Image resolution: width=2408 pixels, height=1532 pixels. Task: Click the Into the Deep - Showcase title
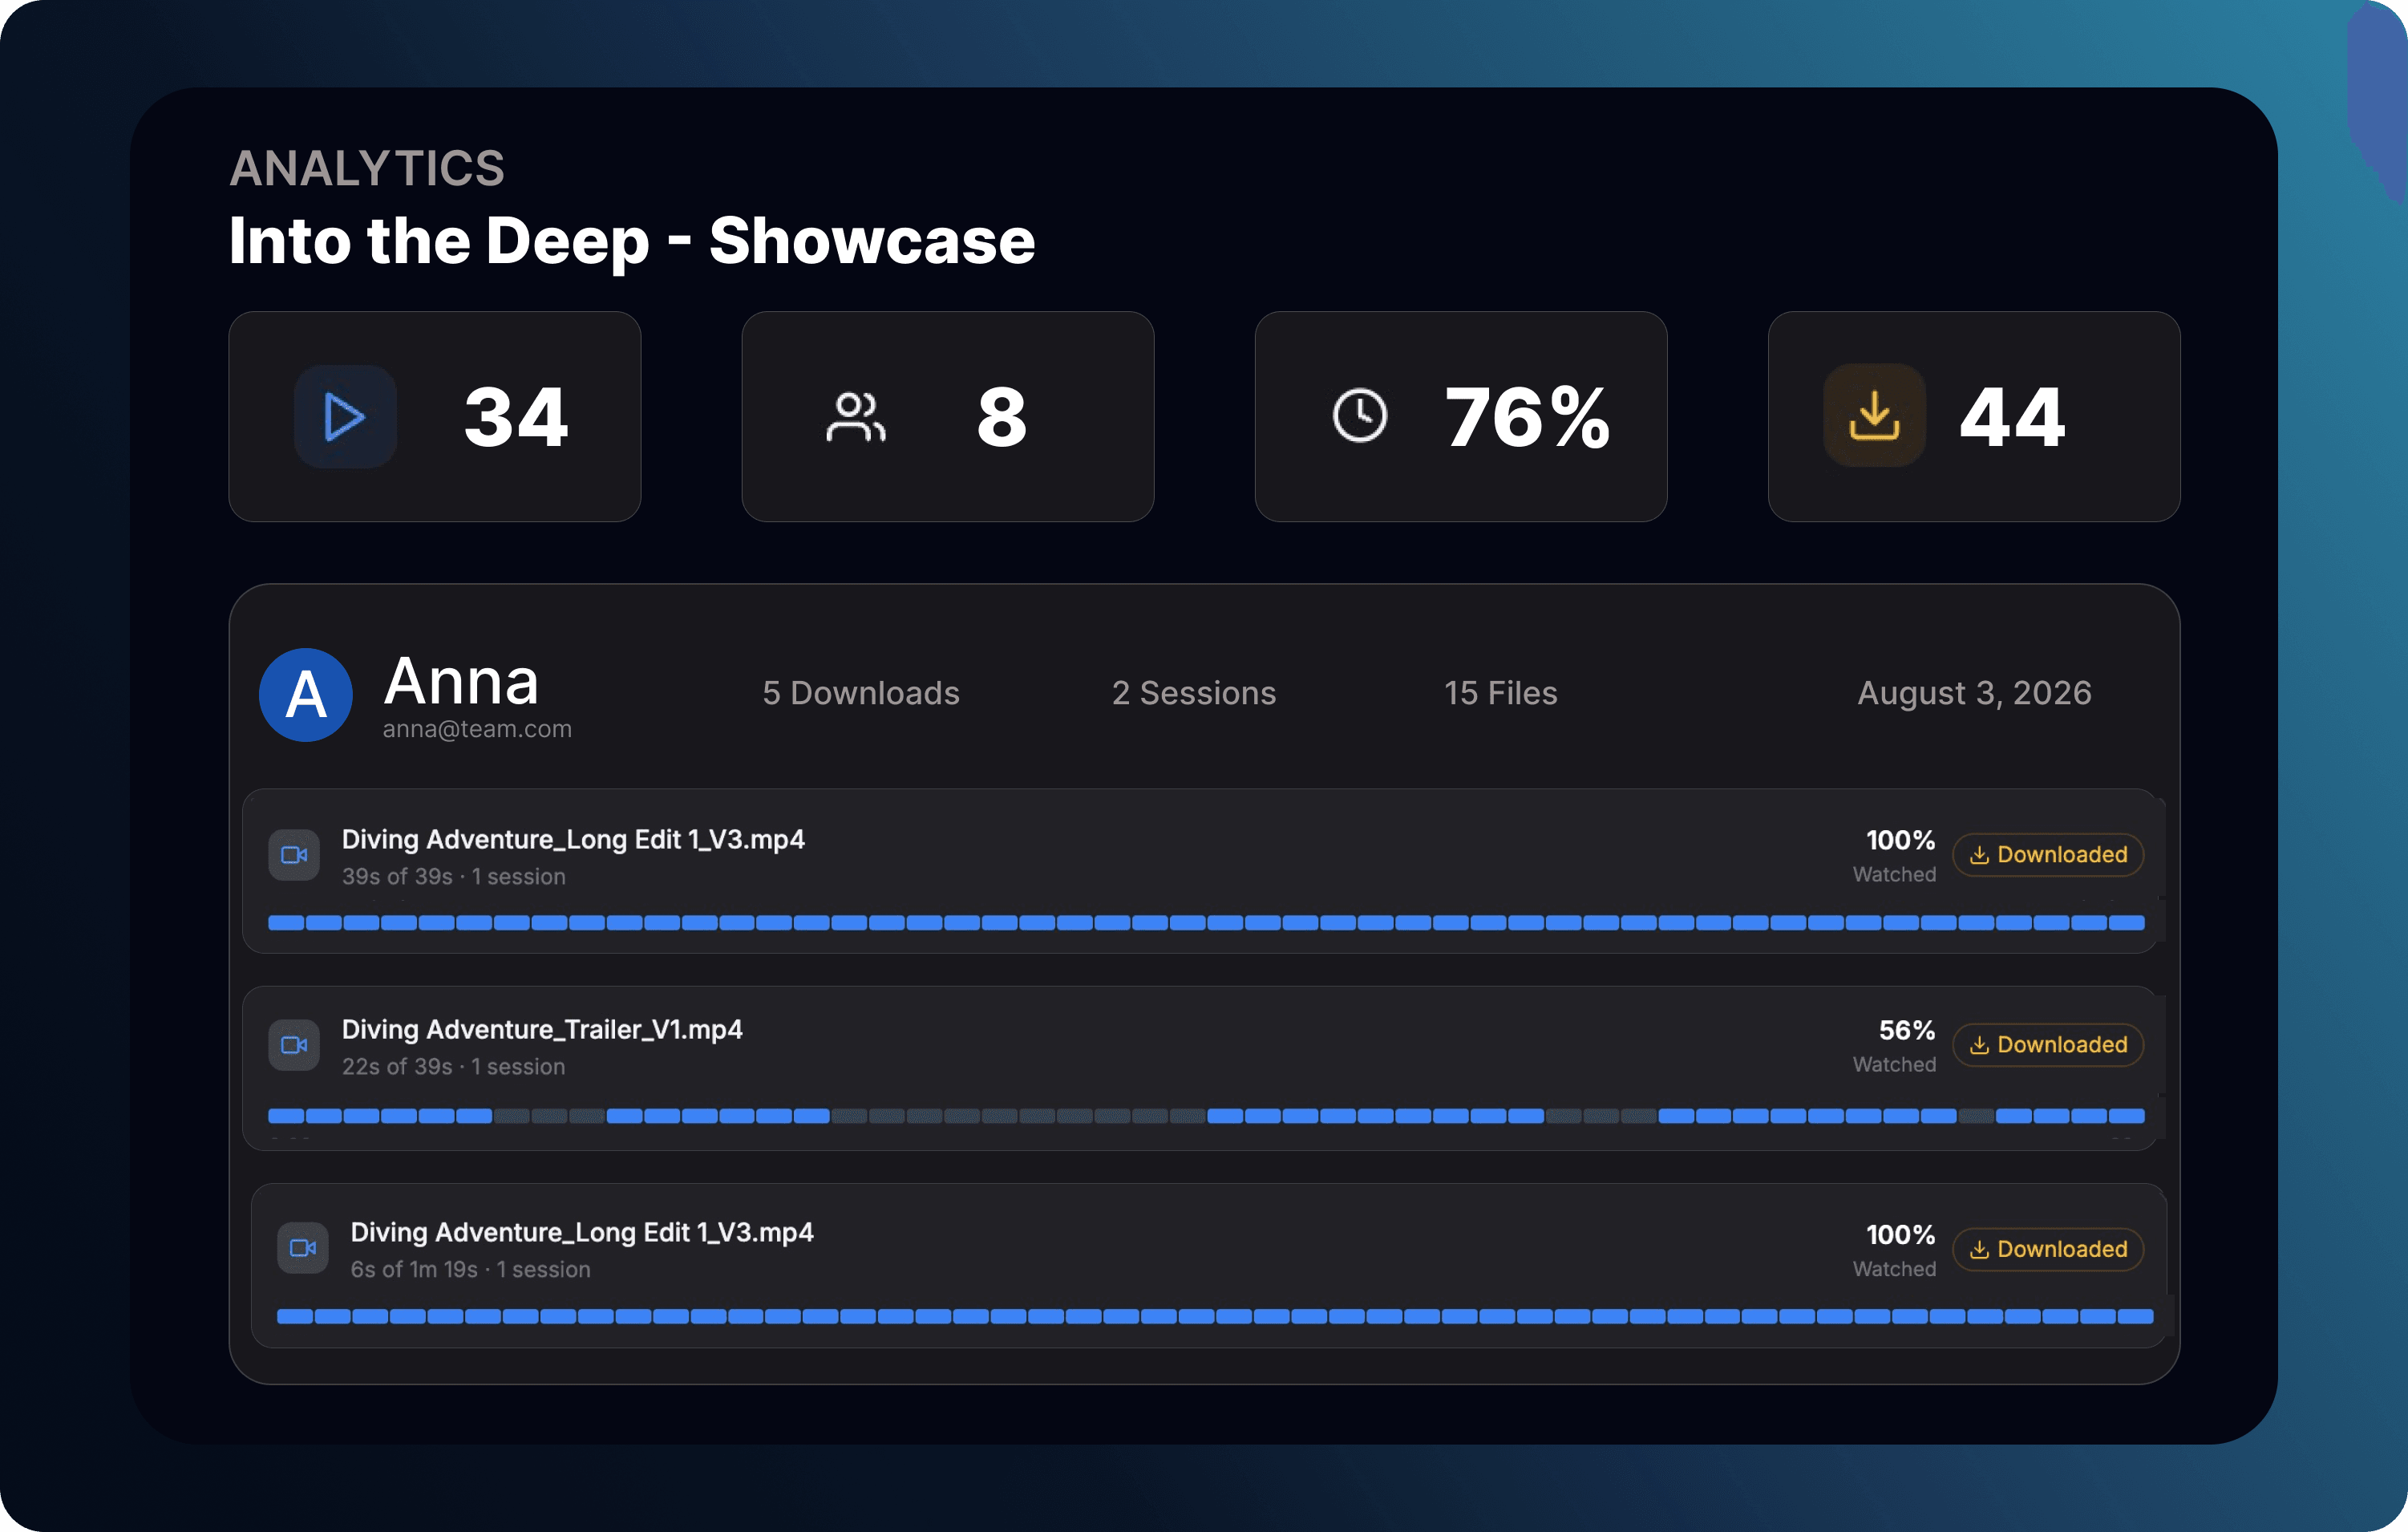(x=632, y=241)
